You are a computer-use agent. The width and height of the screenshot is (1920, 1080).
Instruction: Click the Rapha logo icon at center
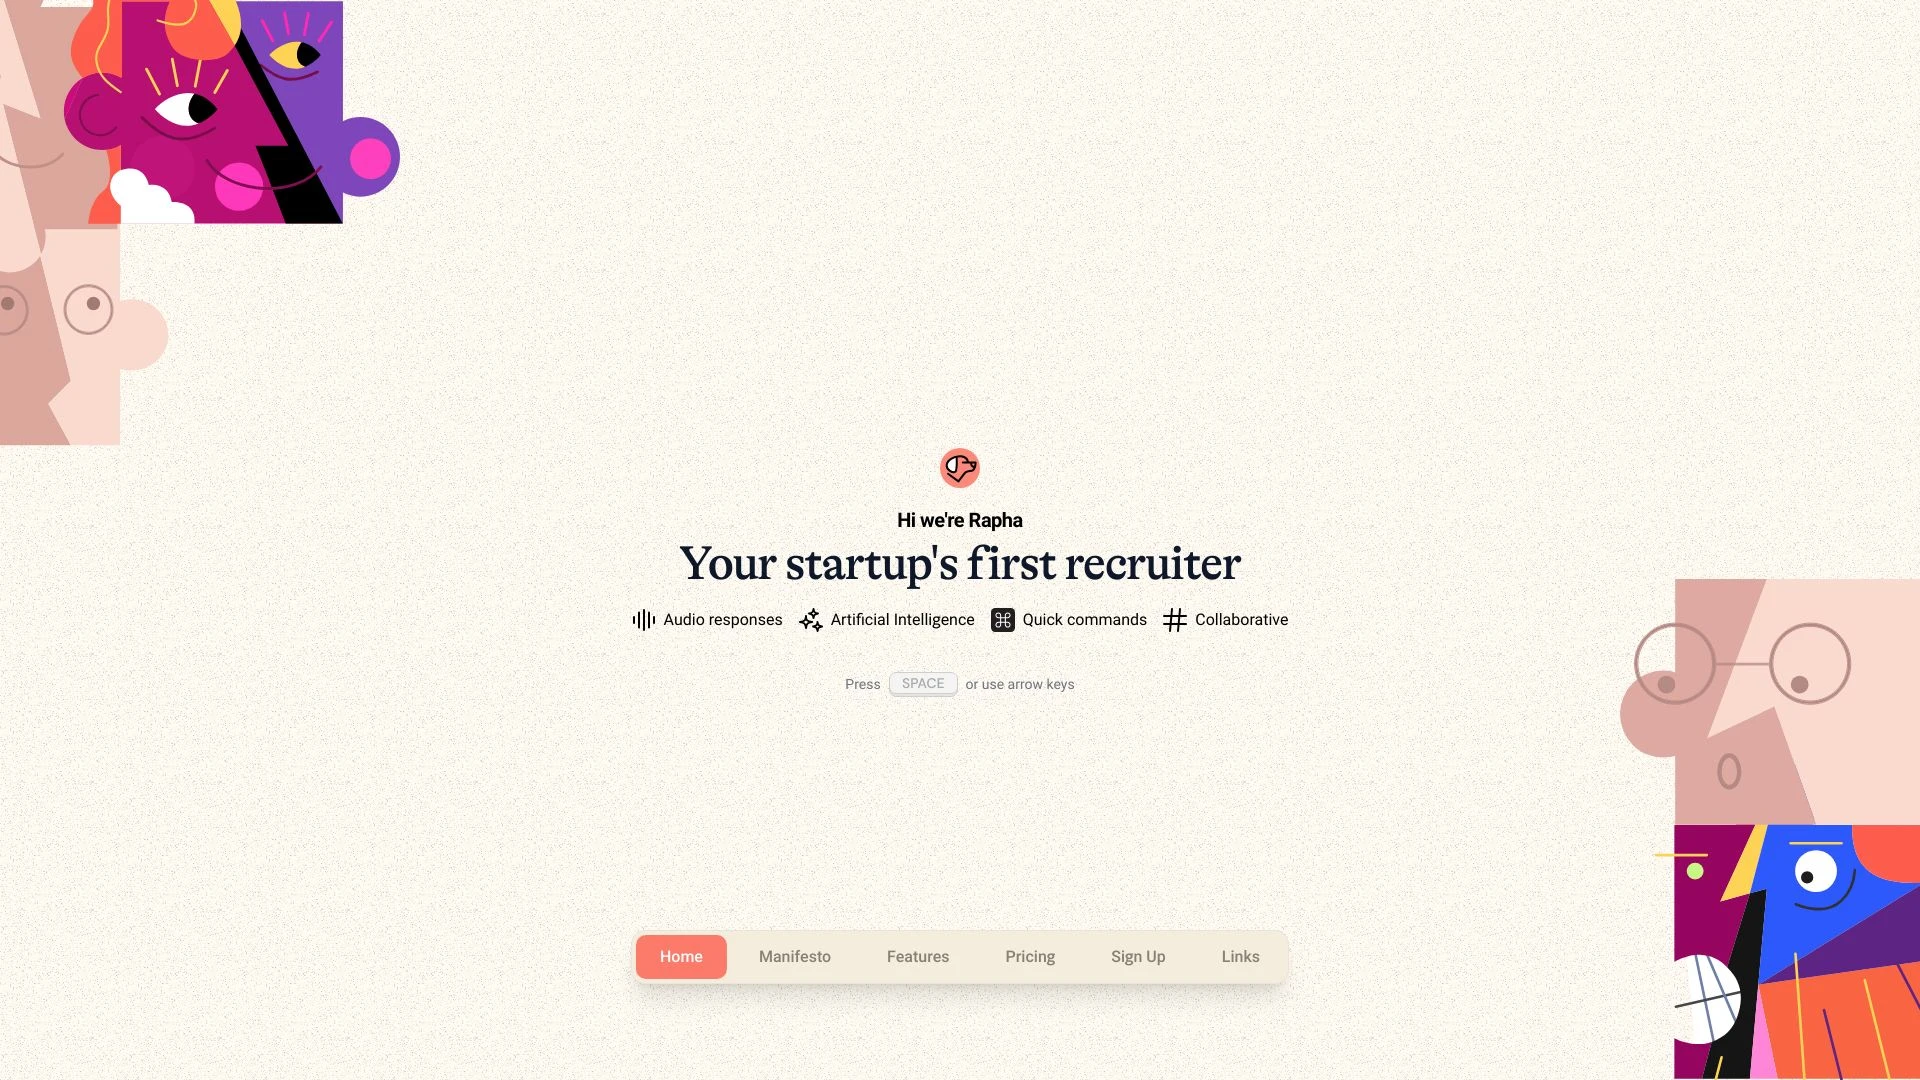point(960,467)
